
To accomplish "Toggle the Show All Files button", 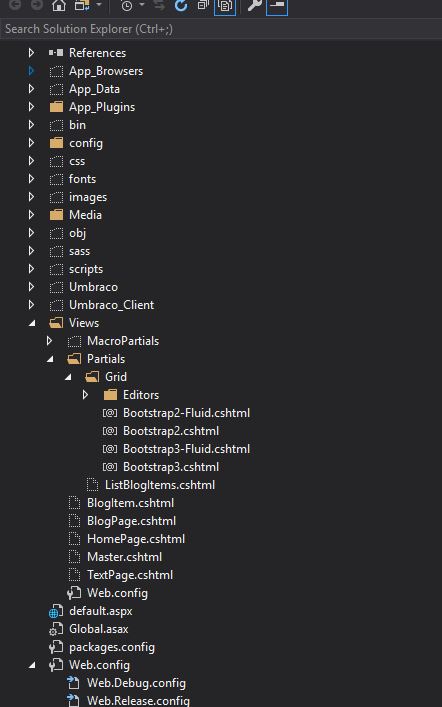I will tap(225, 6).
